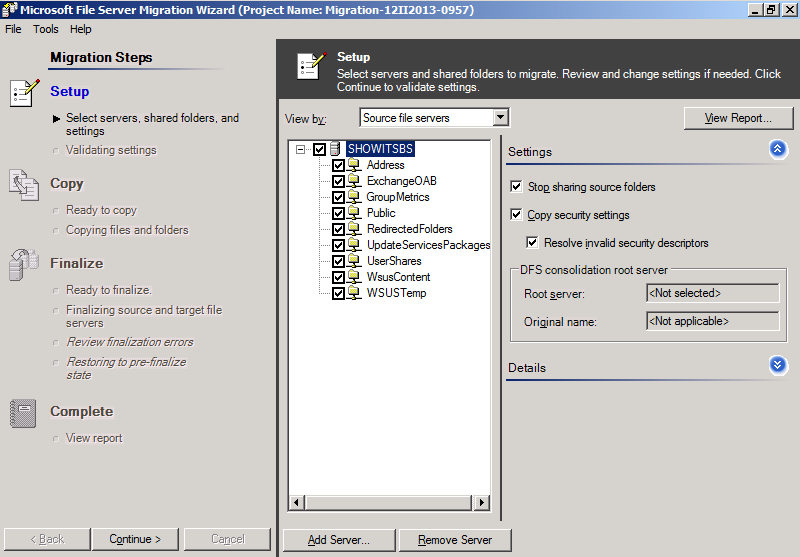
Task: Click the Address shared folder icon
Action: tap(354, 165)
